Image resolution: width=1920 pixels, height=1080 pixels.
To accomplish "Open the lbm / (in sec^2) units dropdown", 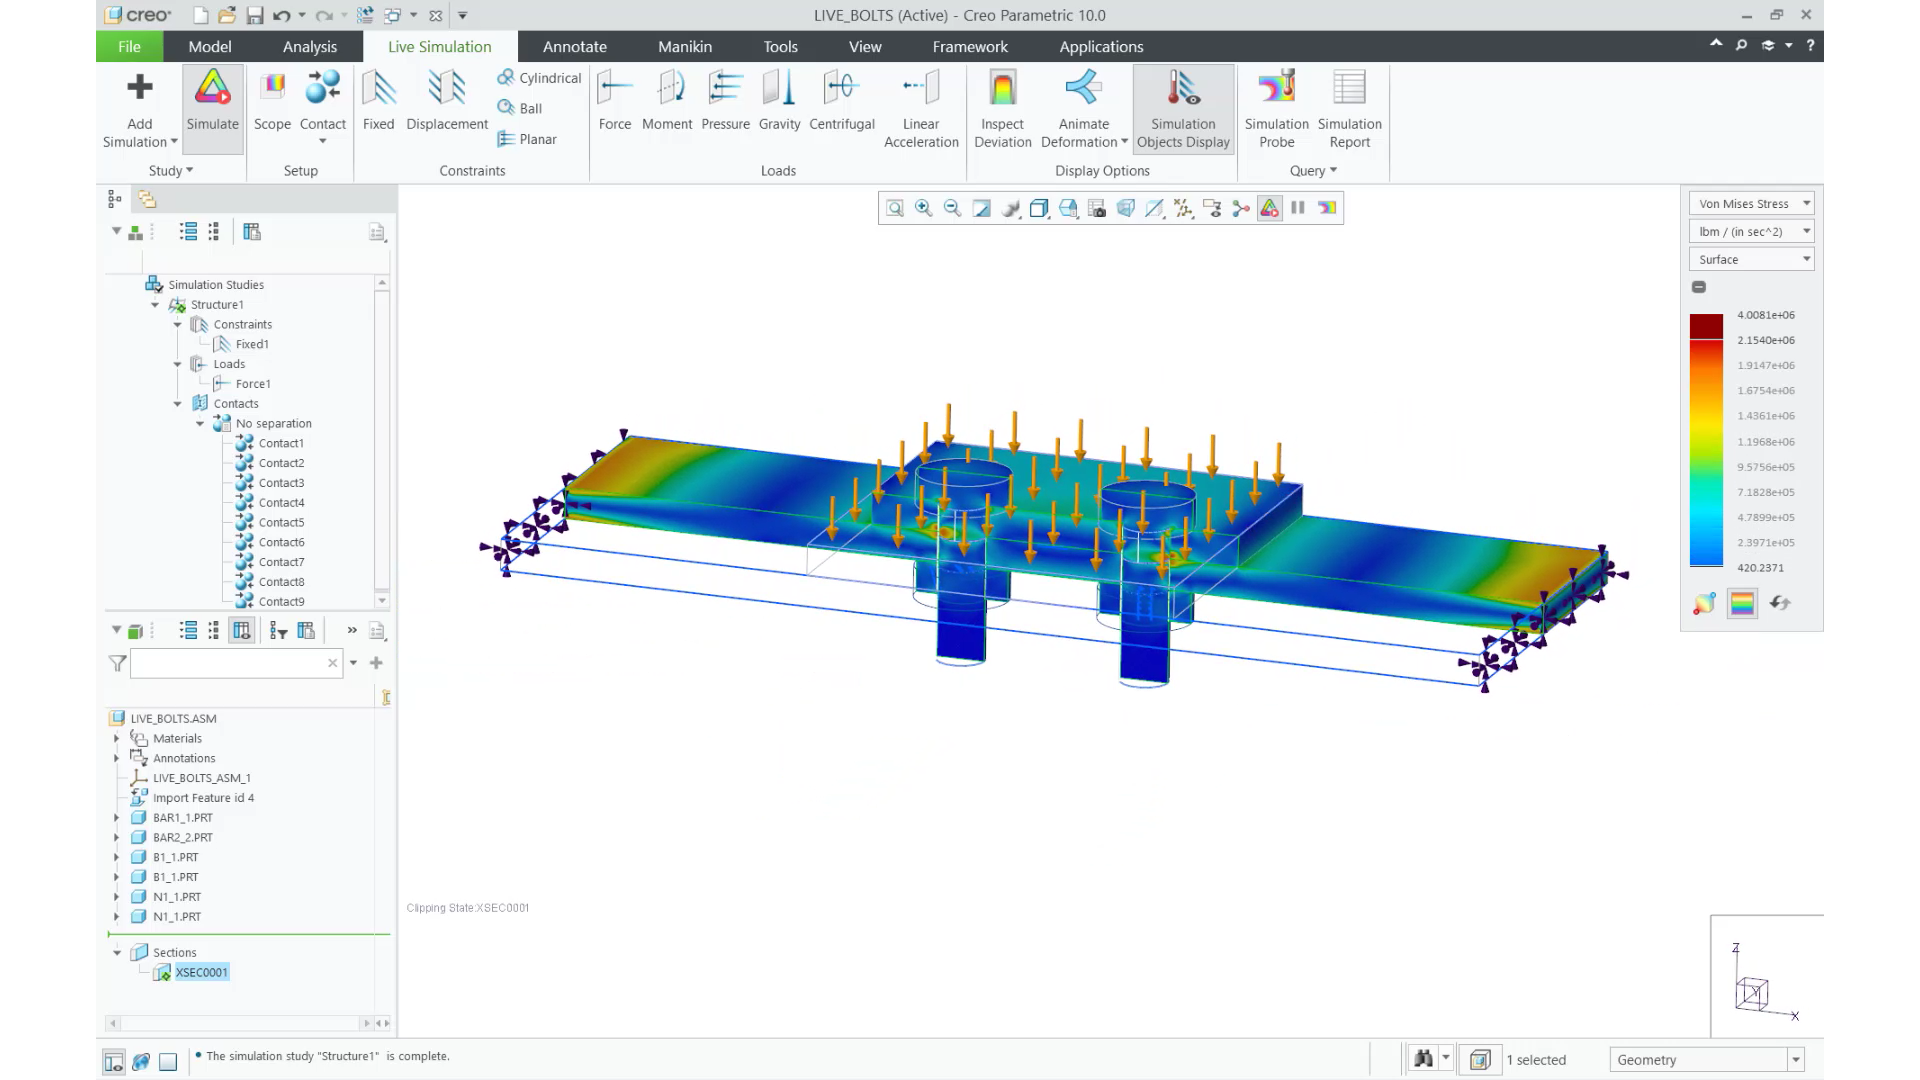I will pyautogui.click(x=1751, y=231).
